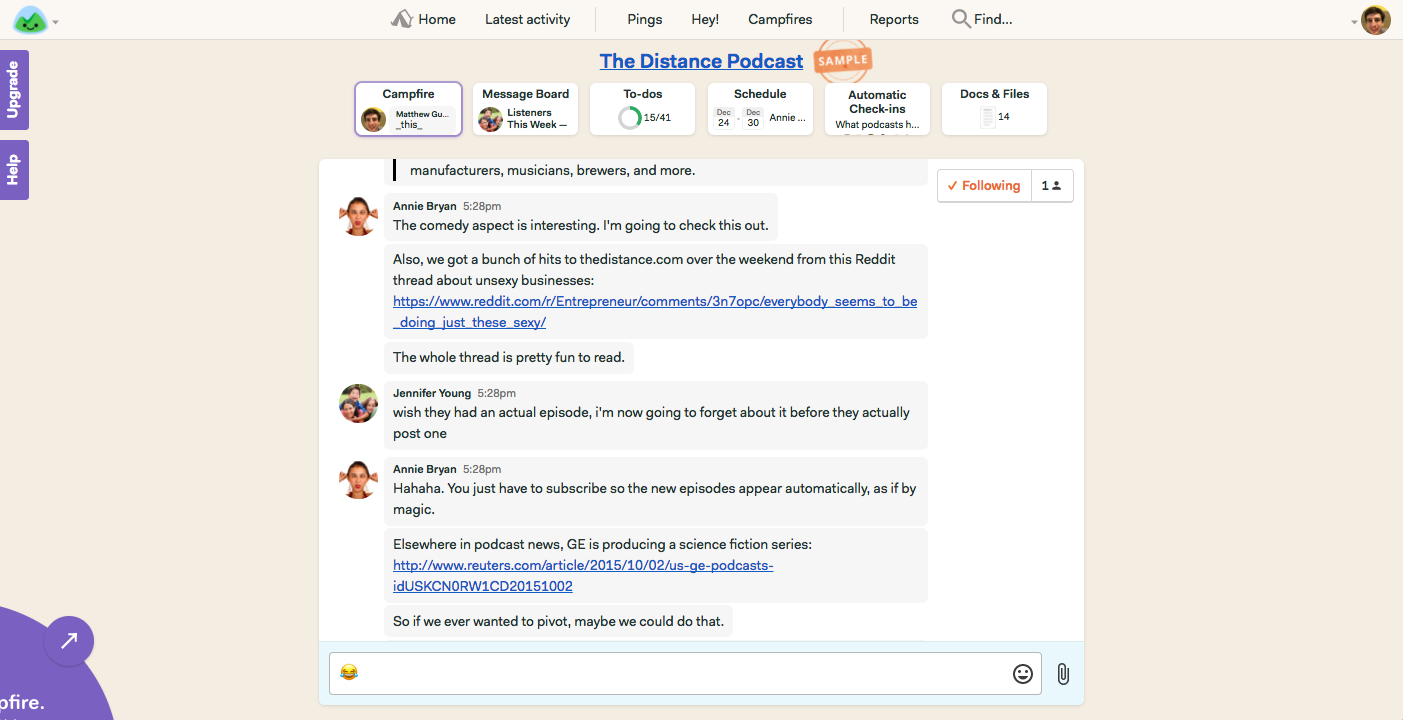Click the Home mountain icon
This screenshot has width=1403, height=720.
(x=402, y=19)
